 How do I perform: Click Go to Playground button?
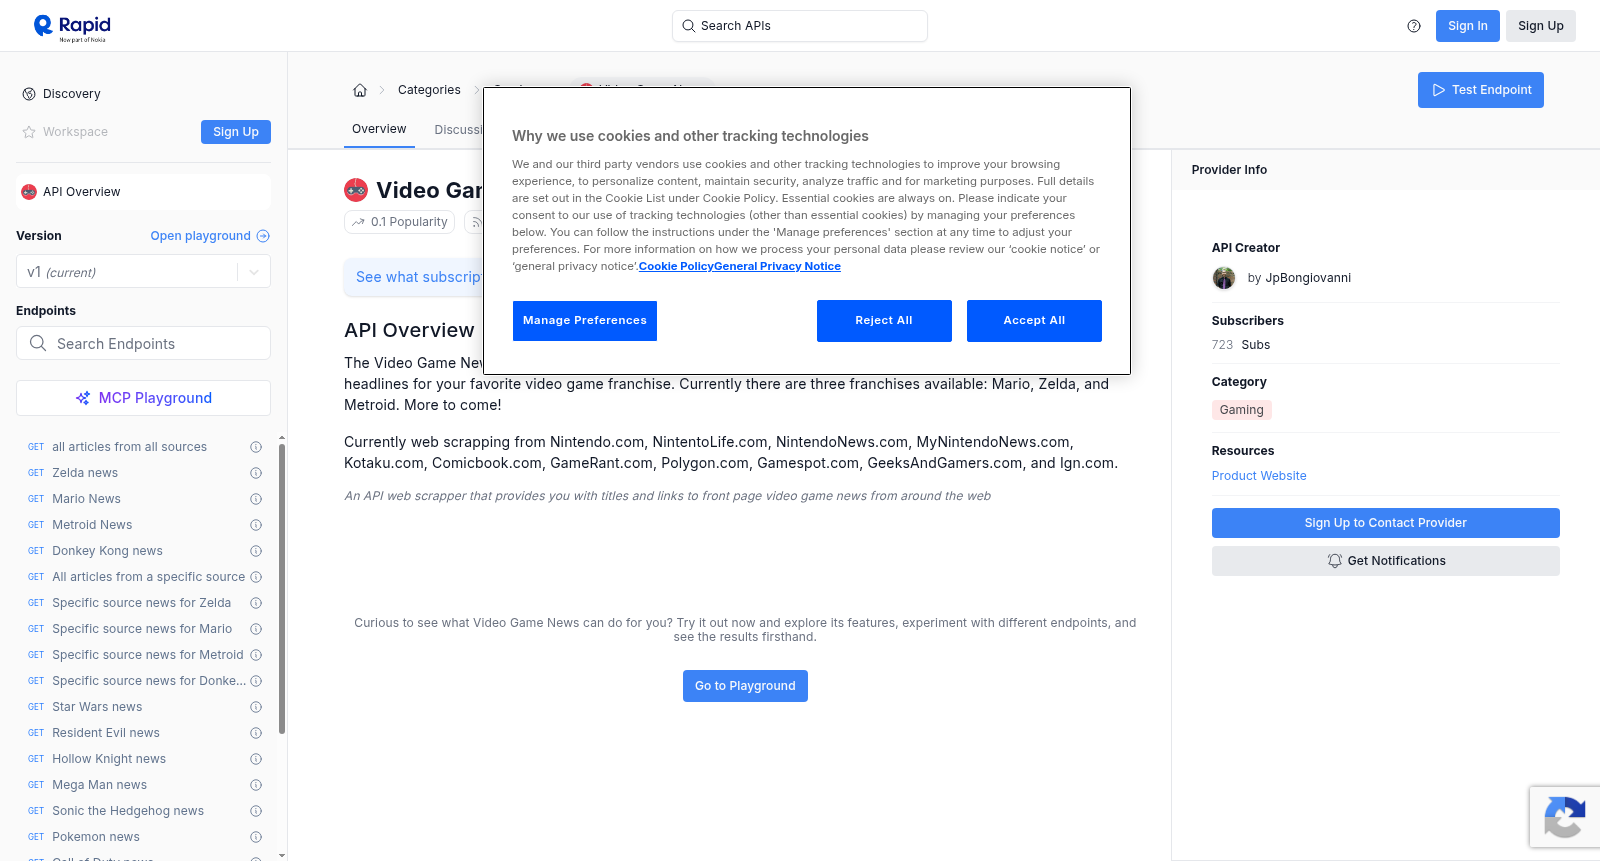point(745,686)
